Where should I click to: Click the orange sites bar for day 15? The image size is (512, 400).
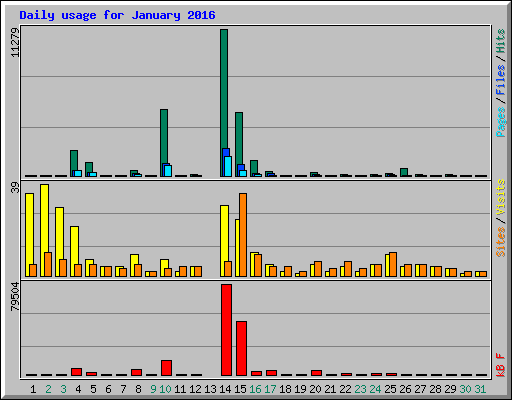pos(243,235)
